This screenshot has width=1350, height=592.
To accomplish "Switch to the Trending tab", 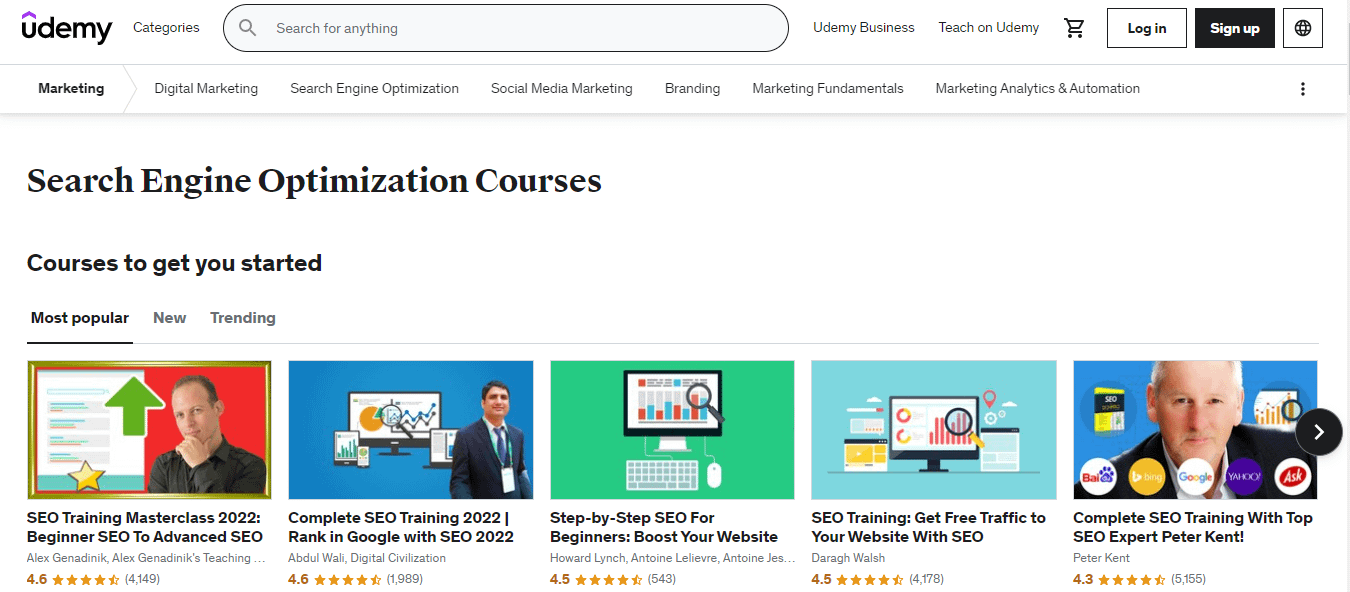I will (243, 318).
